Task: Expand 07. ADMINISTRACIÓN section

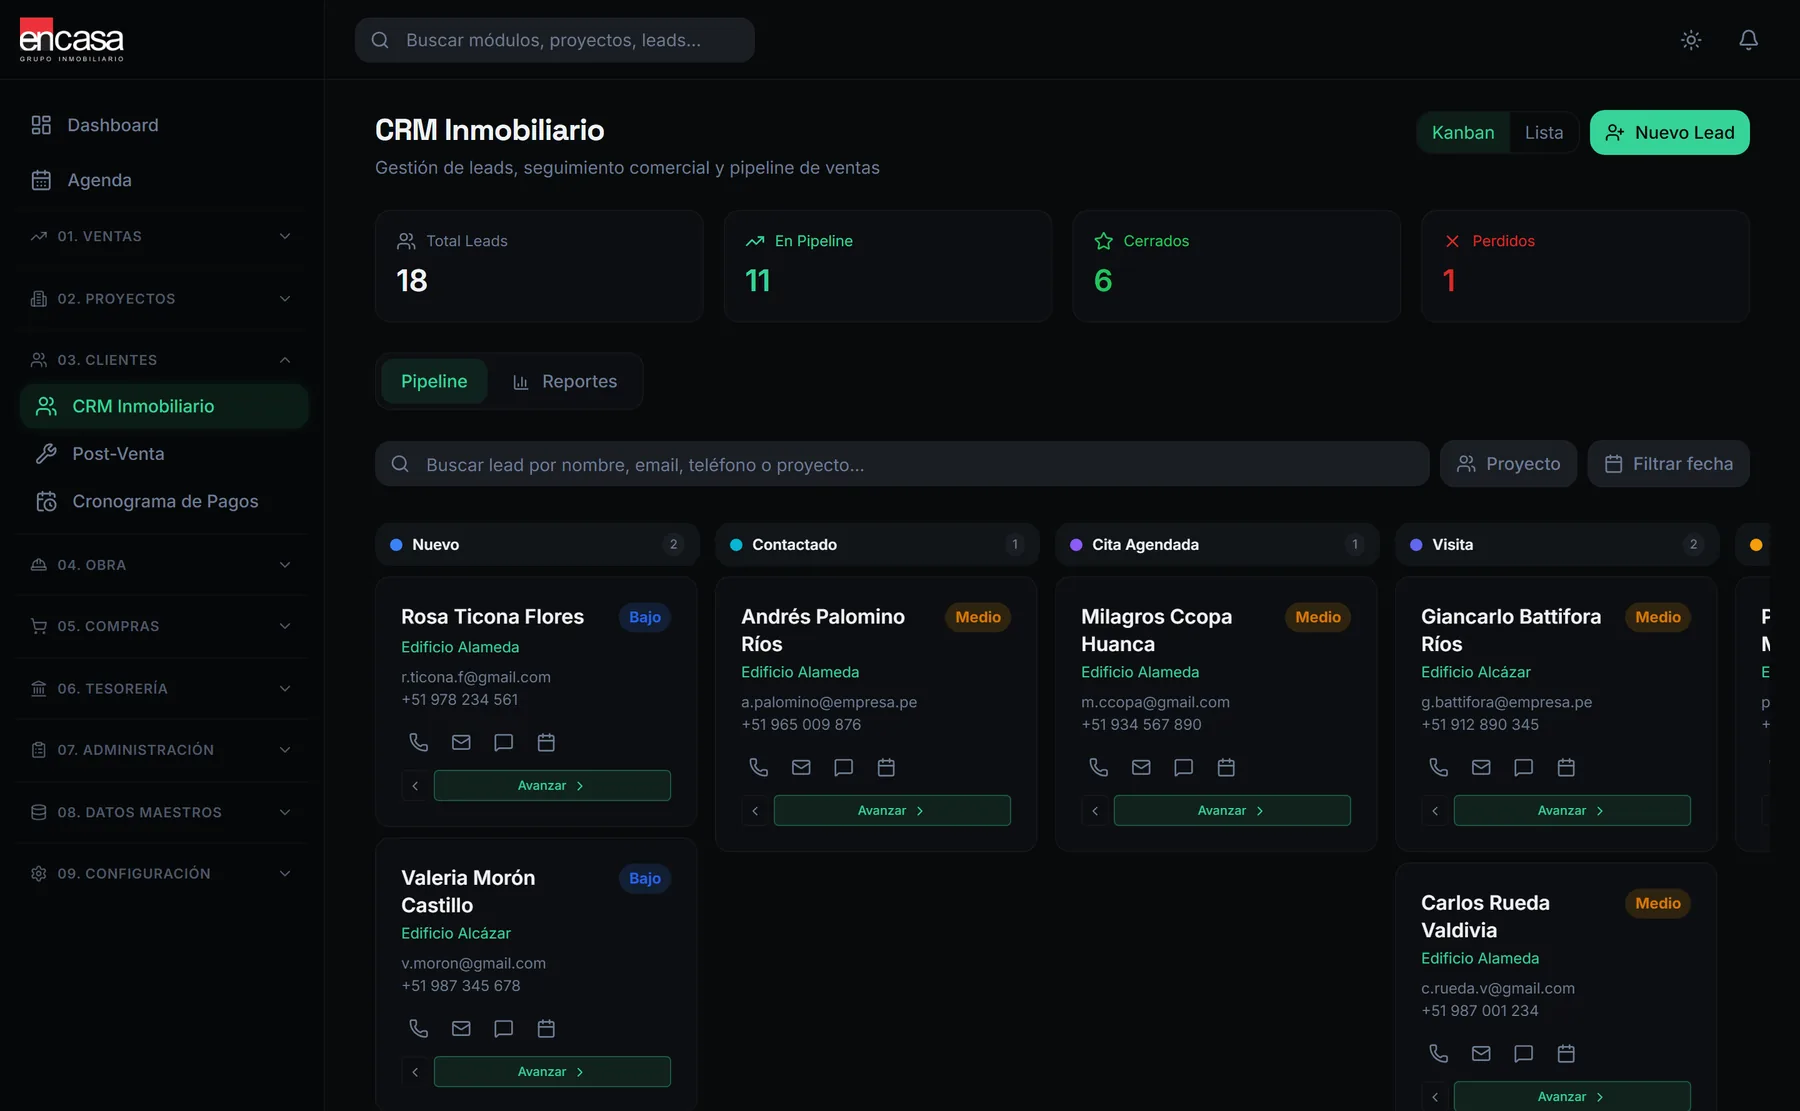Action: click(162, 750)
